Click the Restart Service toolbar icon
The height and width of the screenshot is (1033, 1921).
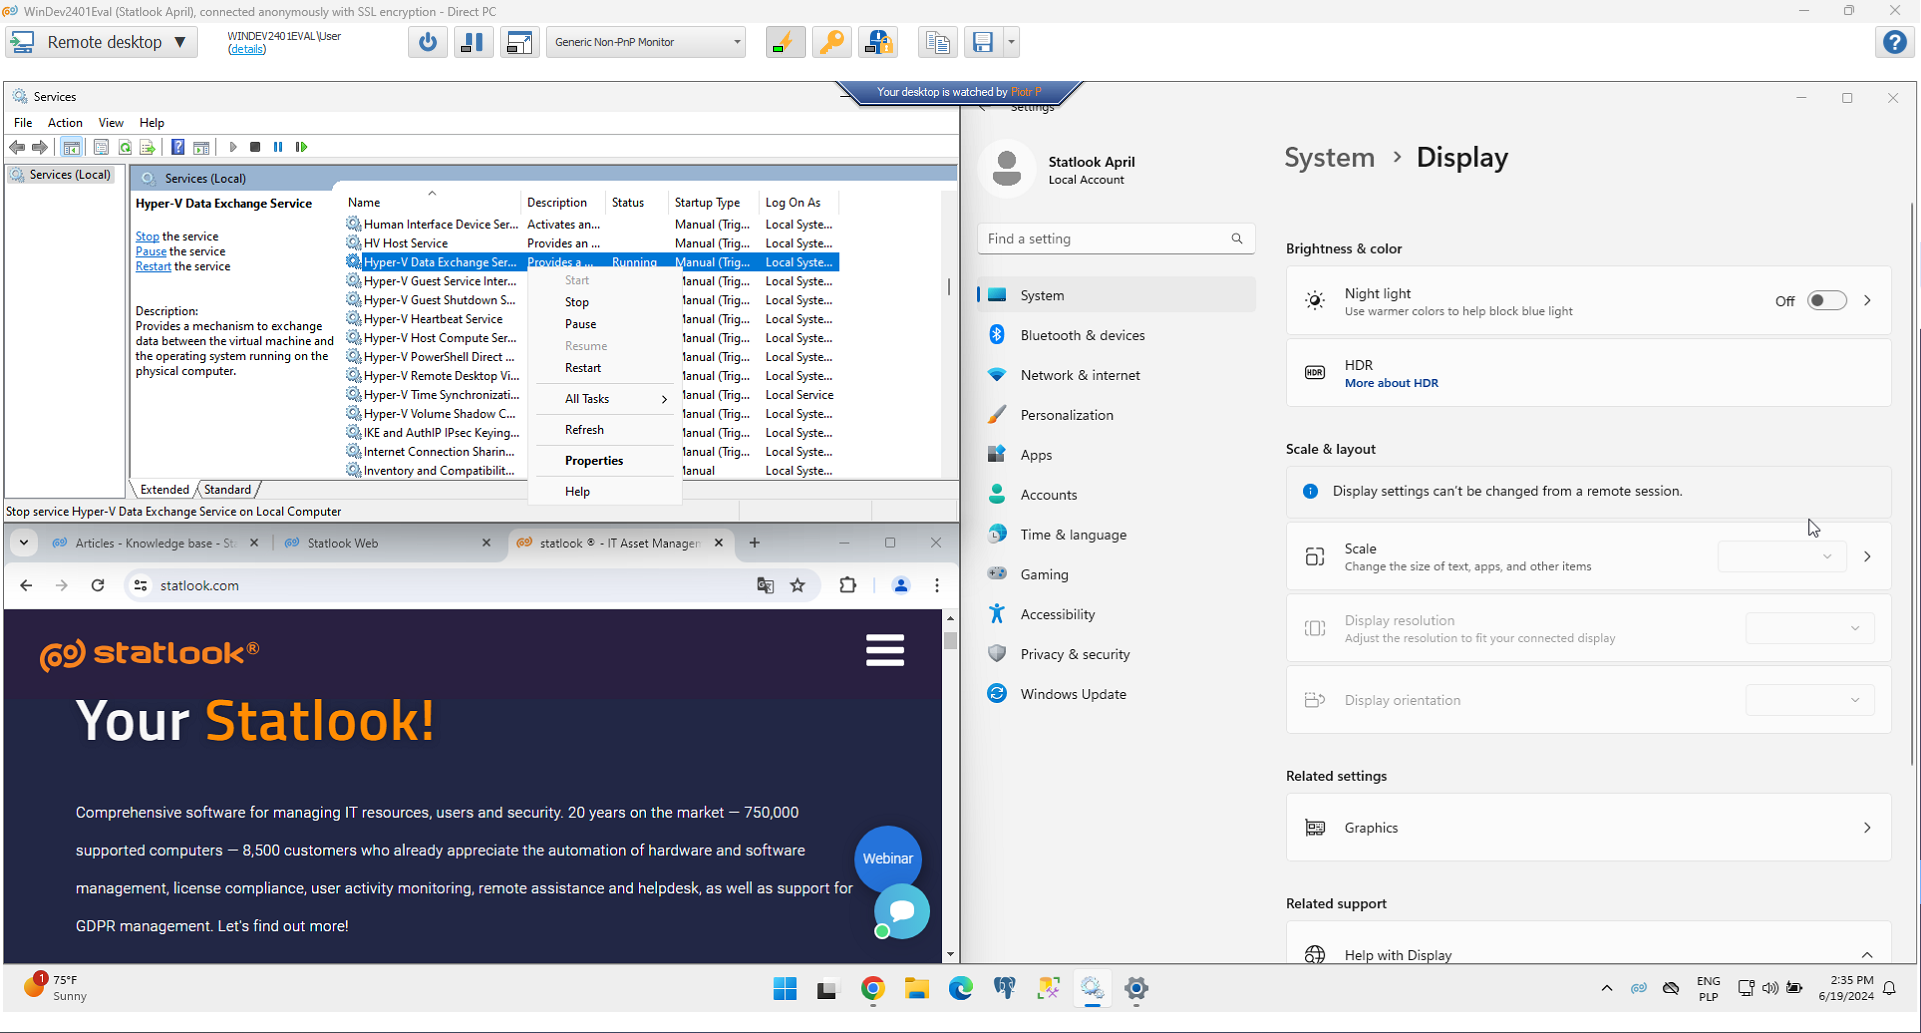301,147
